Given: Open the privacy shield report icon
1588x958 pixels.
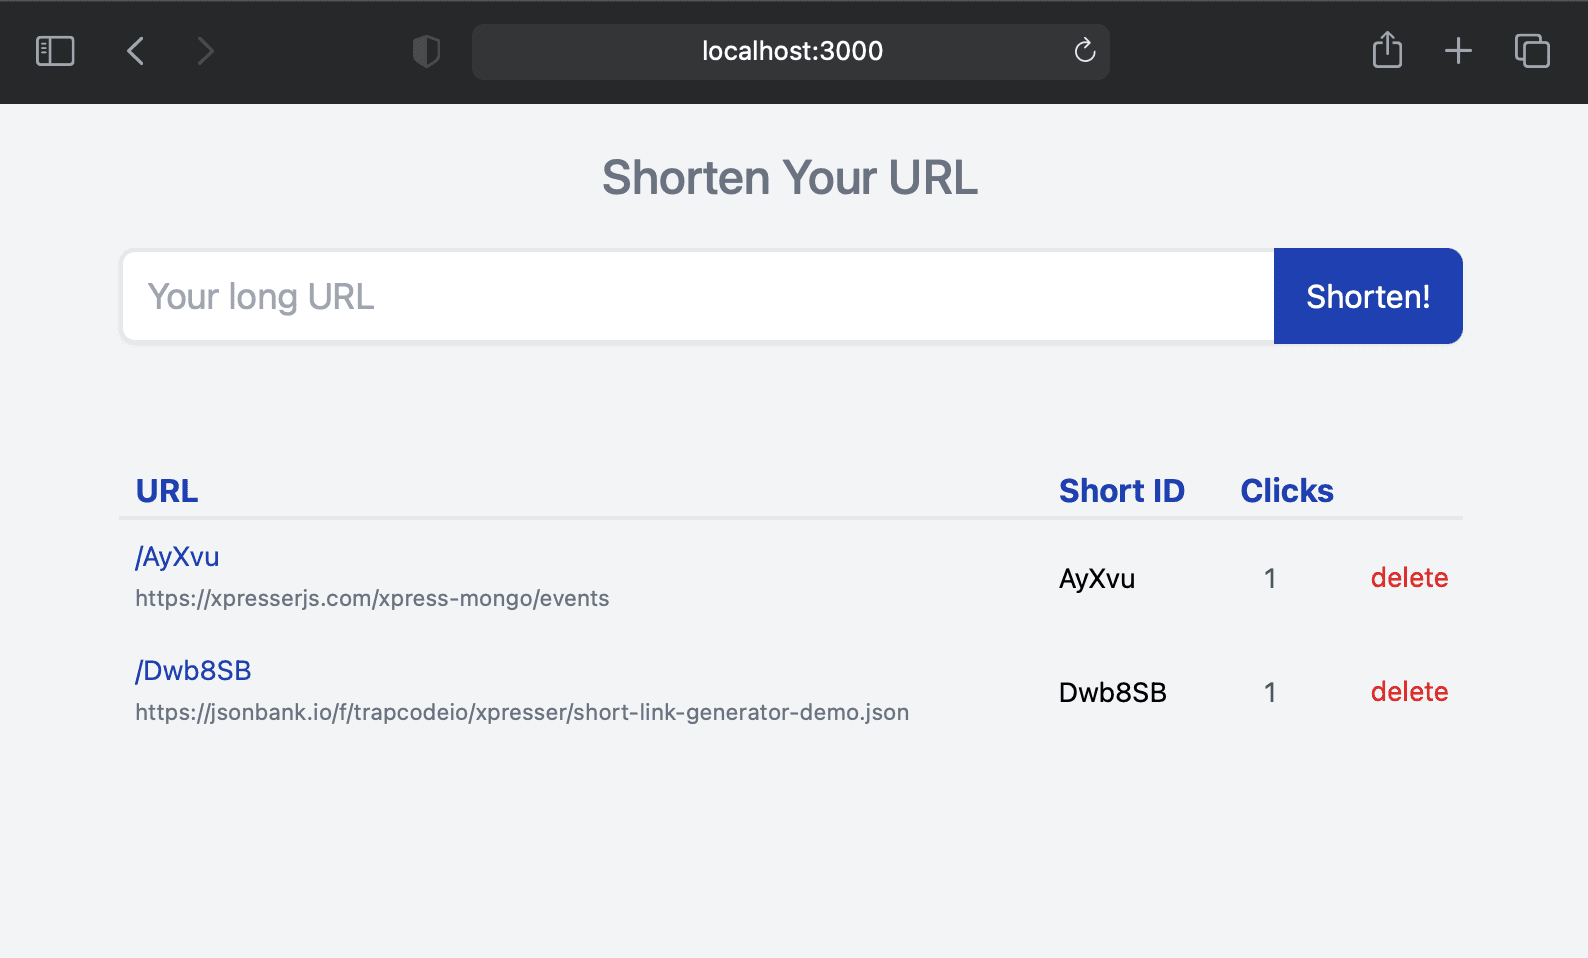Looking at the screenshot, I should tap(426, 51).
